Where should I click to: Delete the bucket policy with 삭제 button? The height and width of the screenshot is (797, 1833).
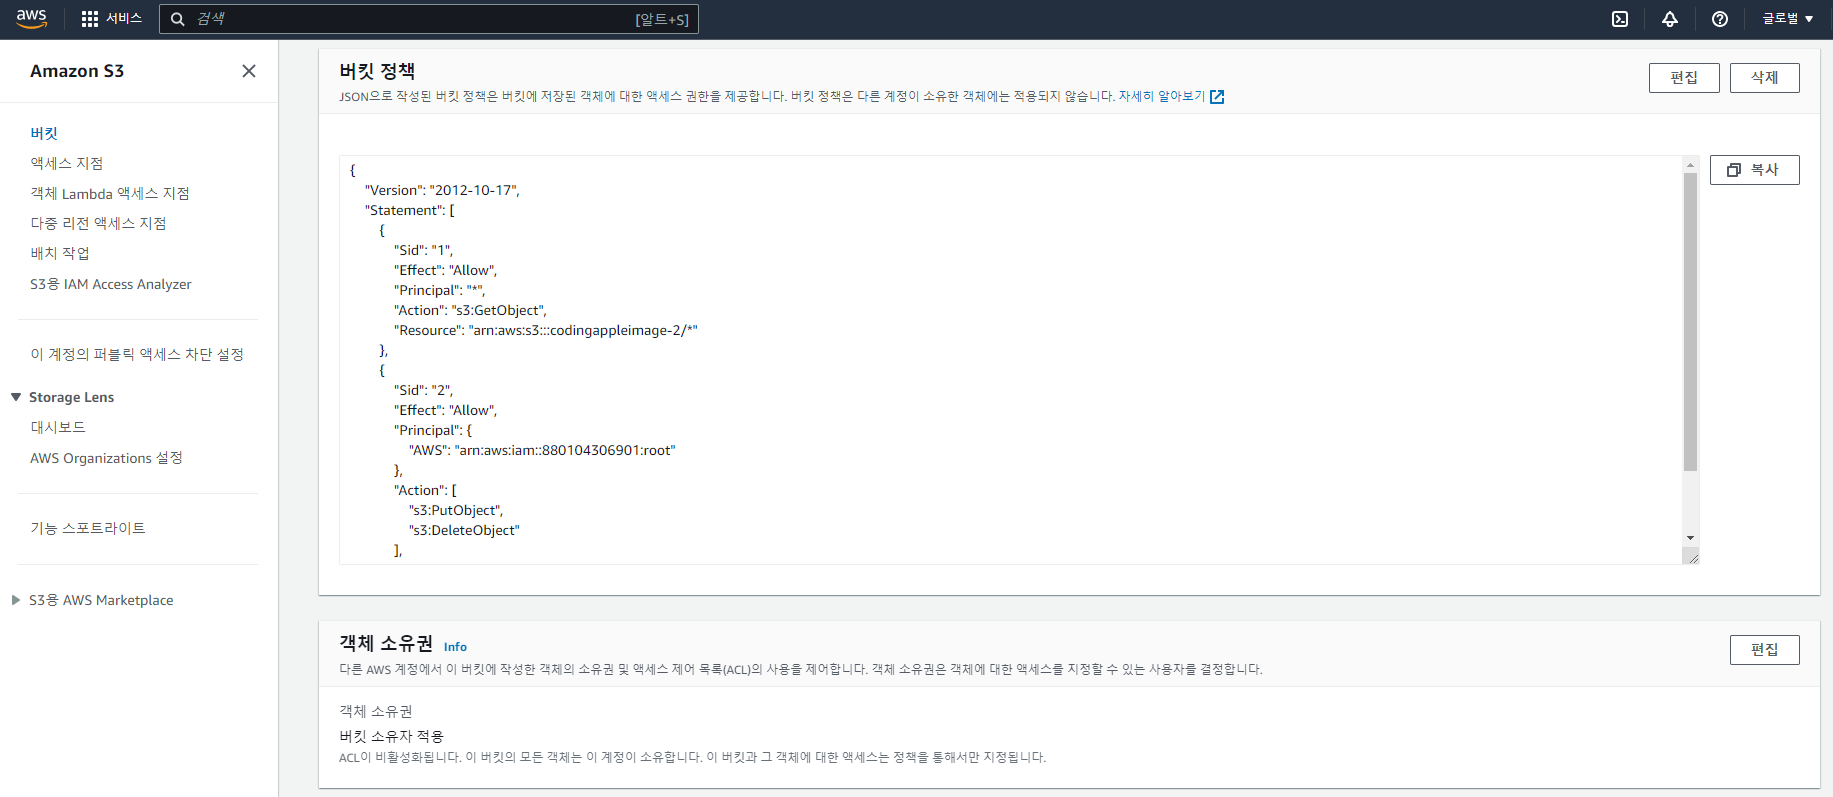click(x=1765, y=78)
